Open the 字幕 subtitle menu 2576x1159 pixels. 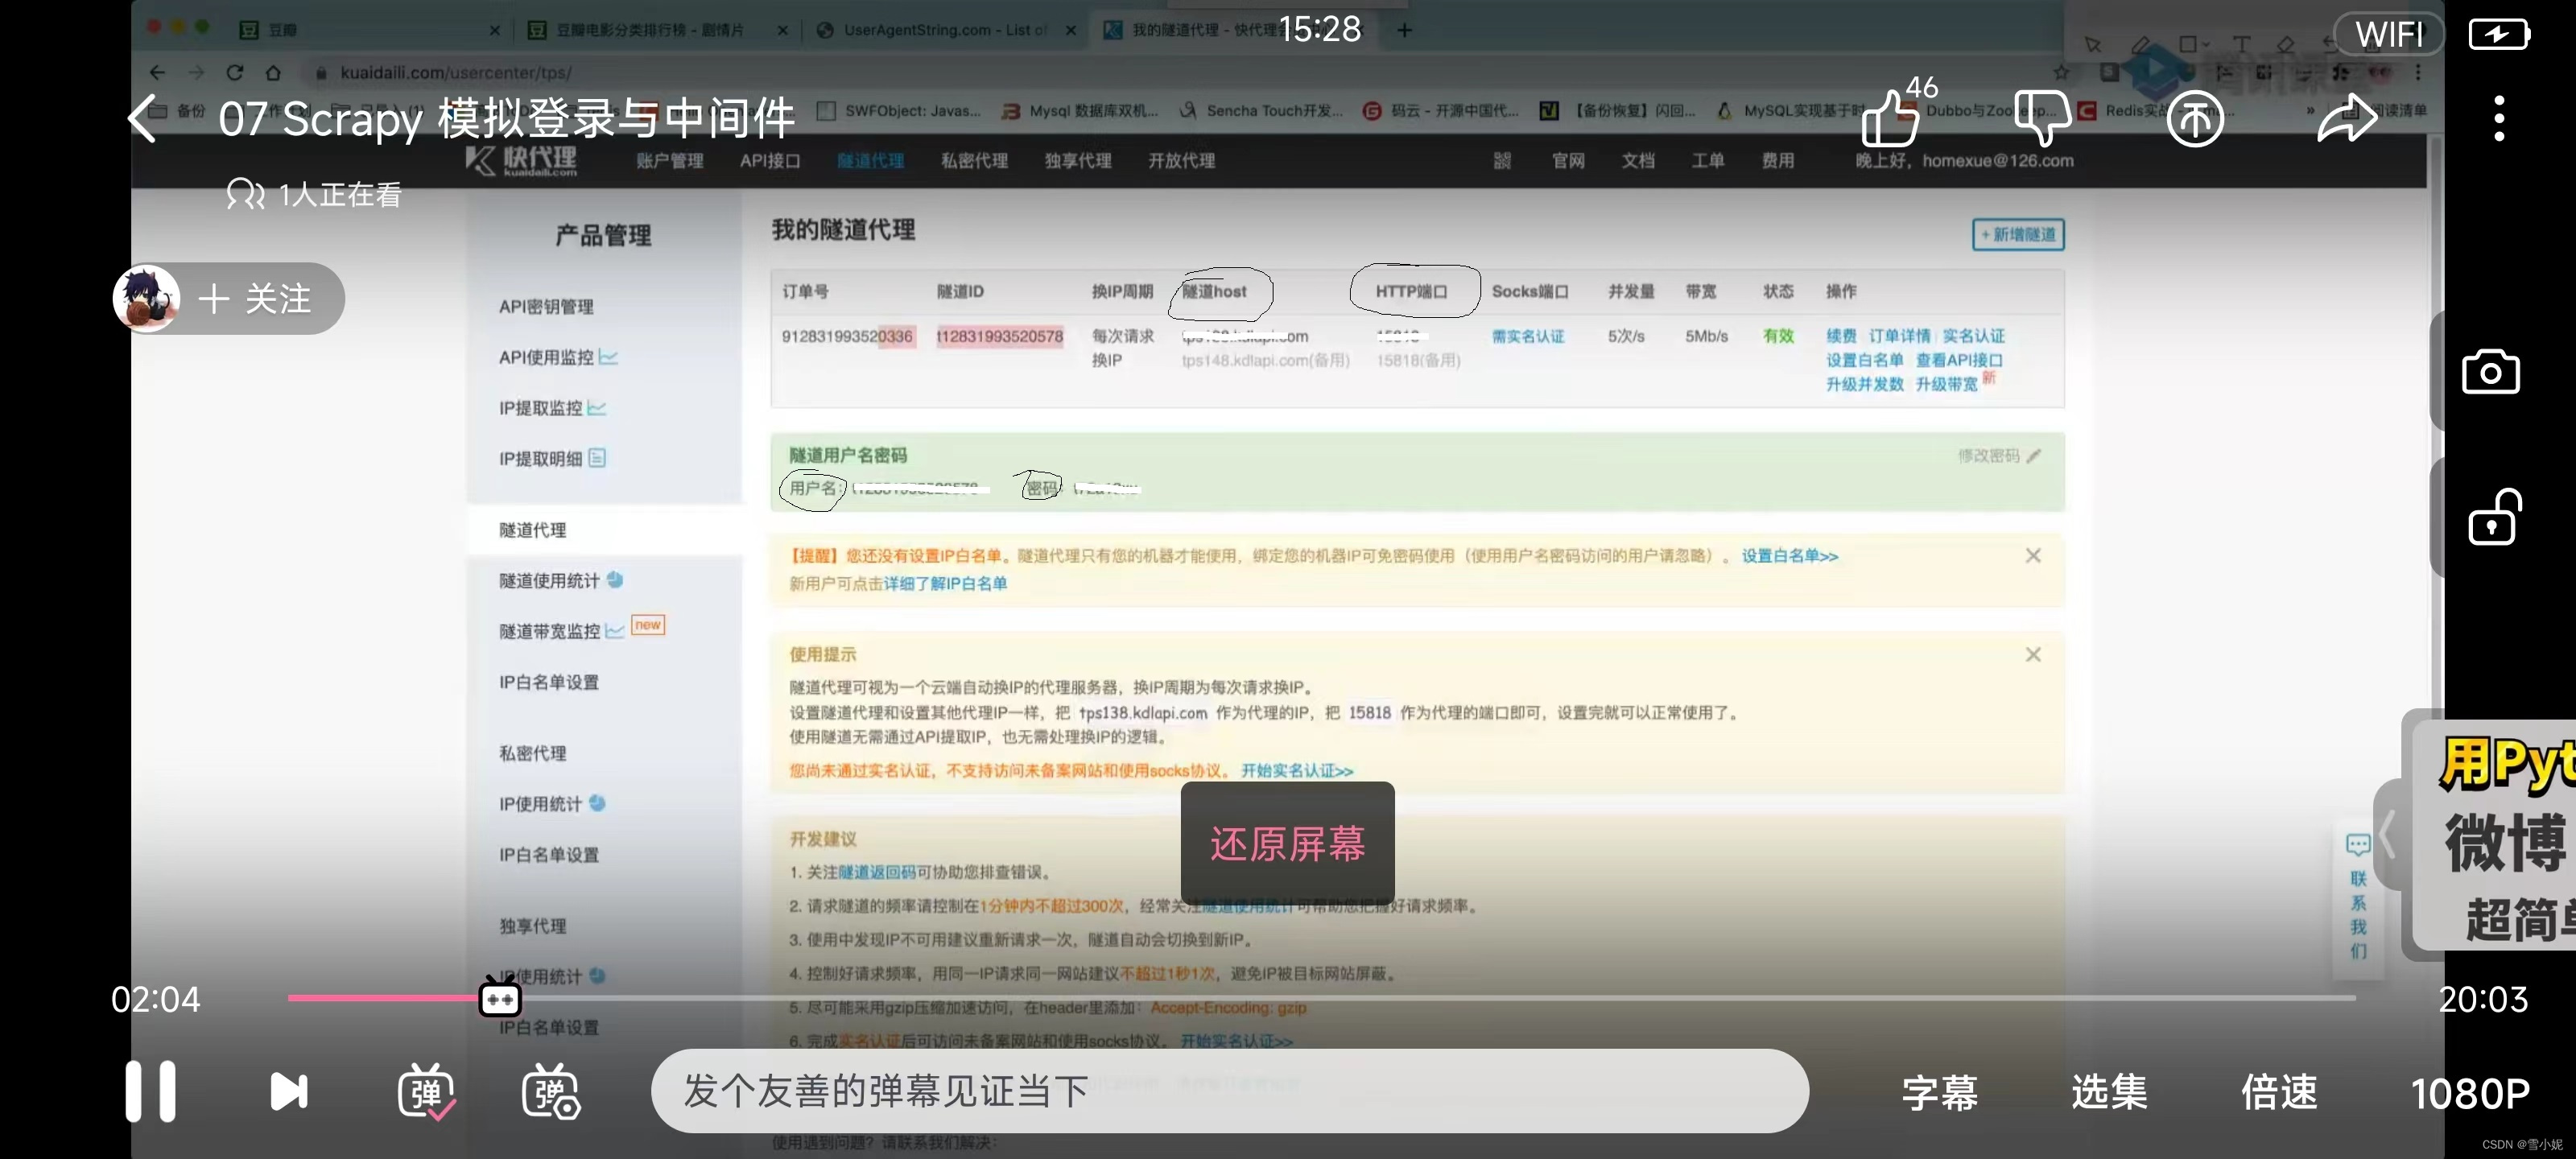1938,1091
